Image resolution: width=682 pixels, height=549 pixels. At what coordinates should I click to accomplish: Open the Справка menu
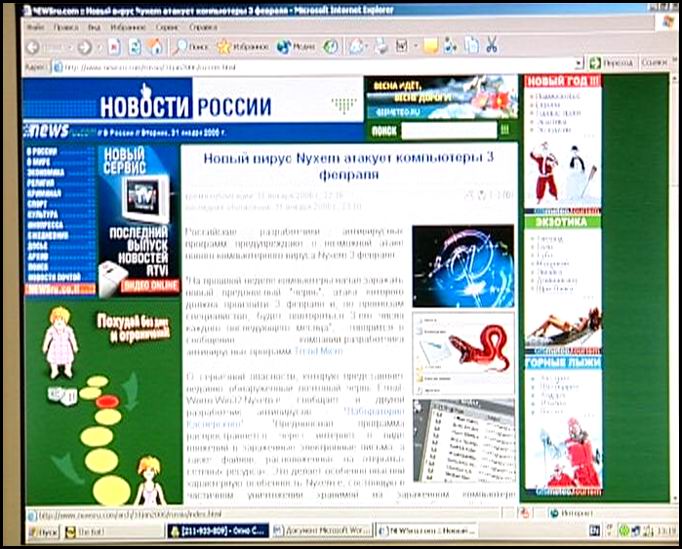[203, 27]
